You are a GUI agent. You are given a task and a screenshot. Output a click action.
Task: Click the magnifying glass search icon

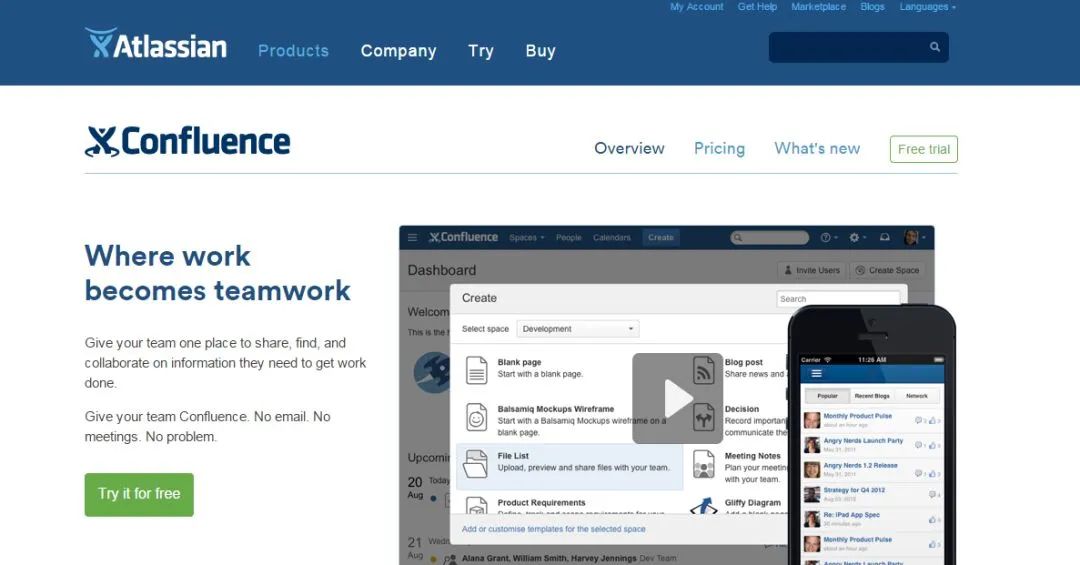(x=935, y=47)
